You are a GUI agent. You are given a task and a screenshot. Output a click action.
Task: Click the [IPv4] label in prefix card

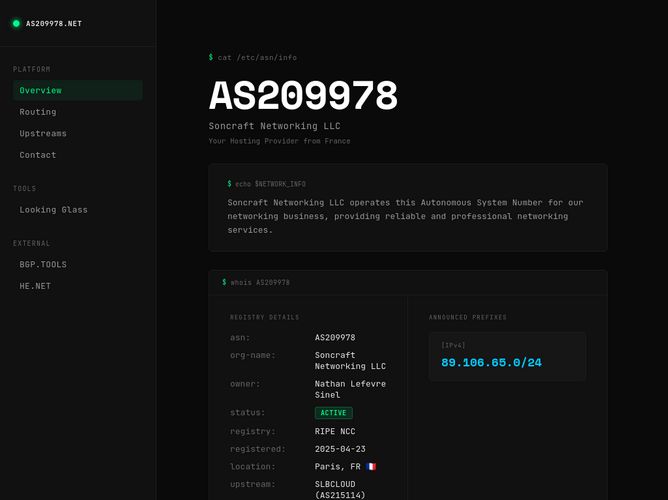coord(453,345)
